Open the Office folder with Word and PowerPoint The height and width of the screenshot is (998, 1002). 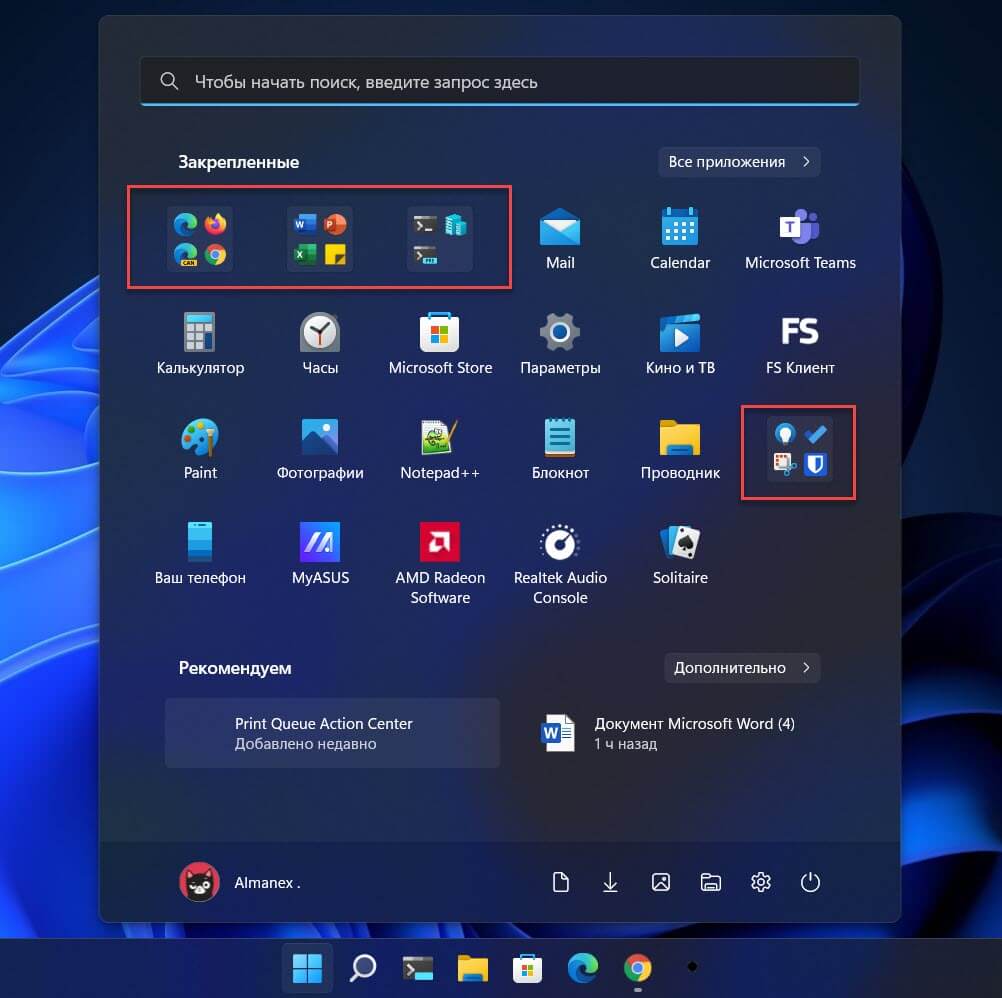320,238
